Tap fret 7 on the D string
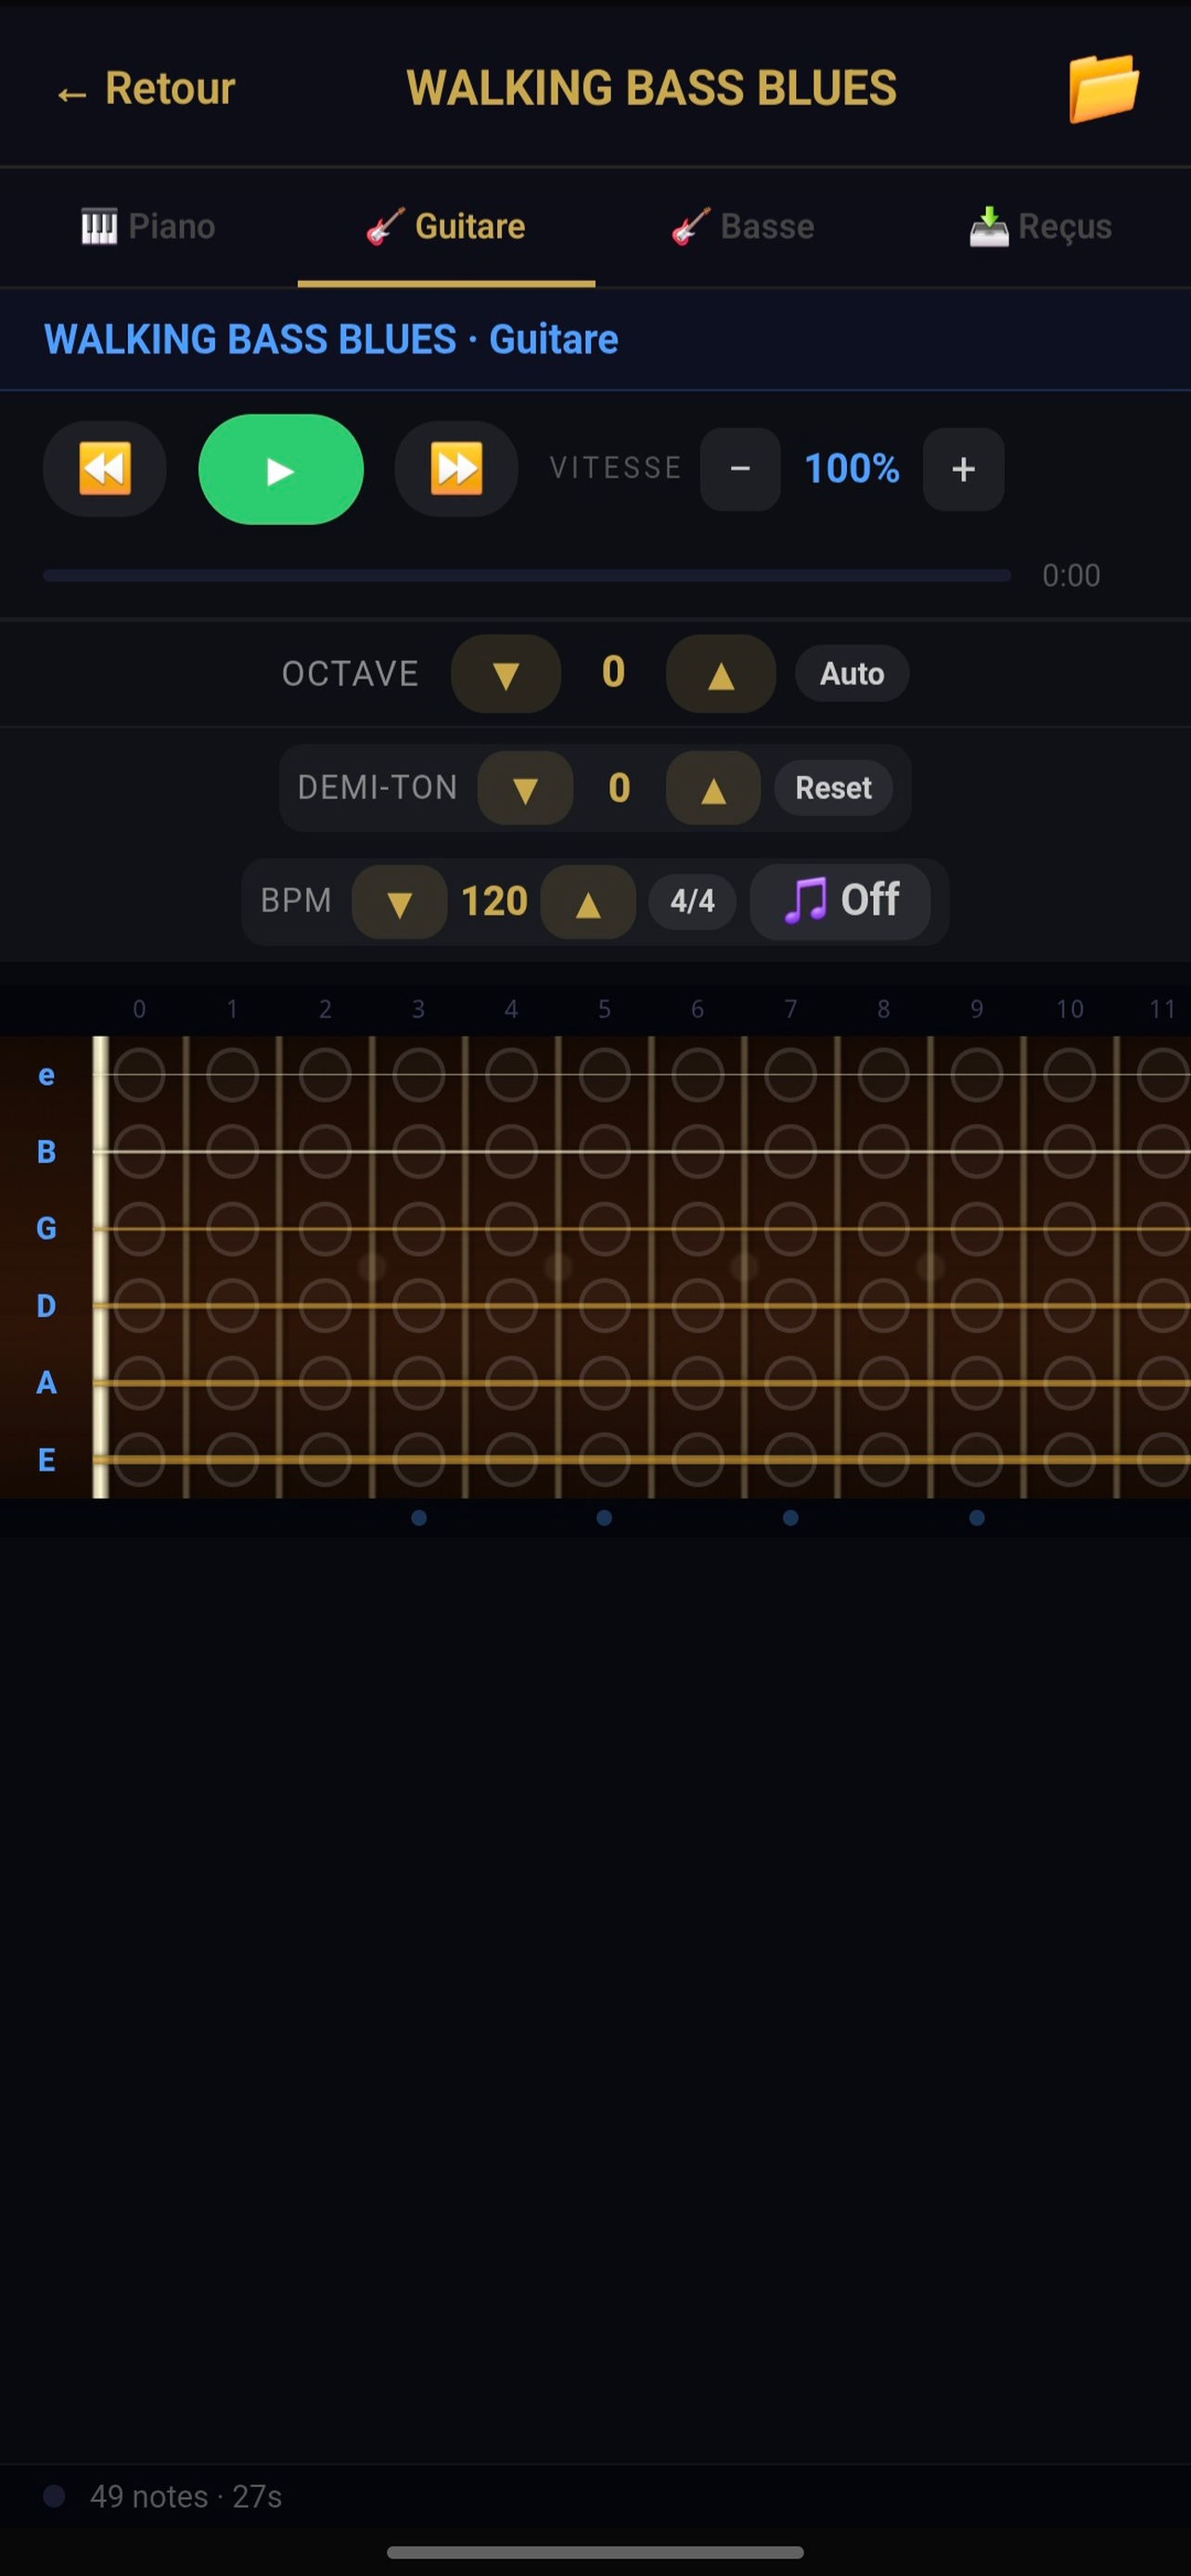This screenshot has width=1191, height=2576. (x=790, y=1306)
